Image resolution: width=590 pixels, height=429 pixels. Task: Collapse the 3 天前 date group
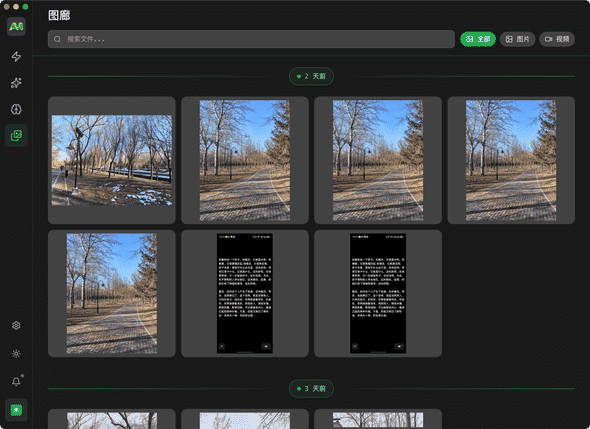coord(311,388)
